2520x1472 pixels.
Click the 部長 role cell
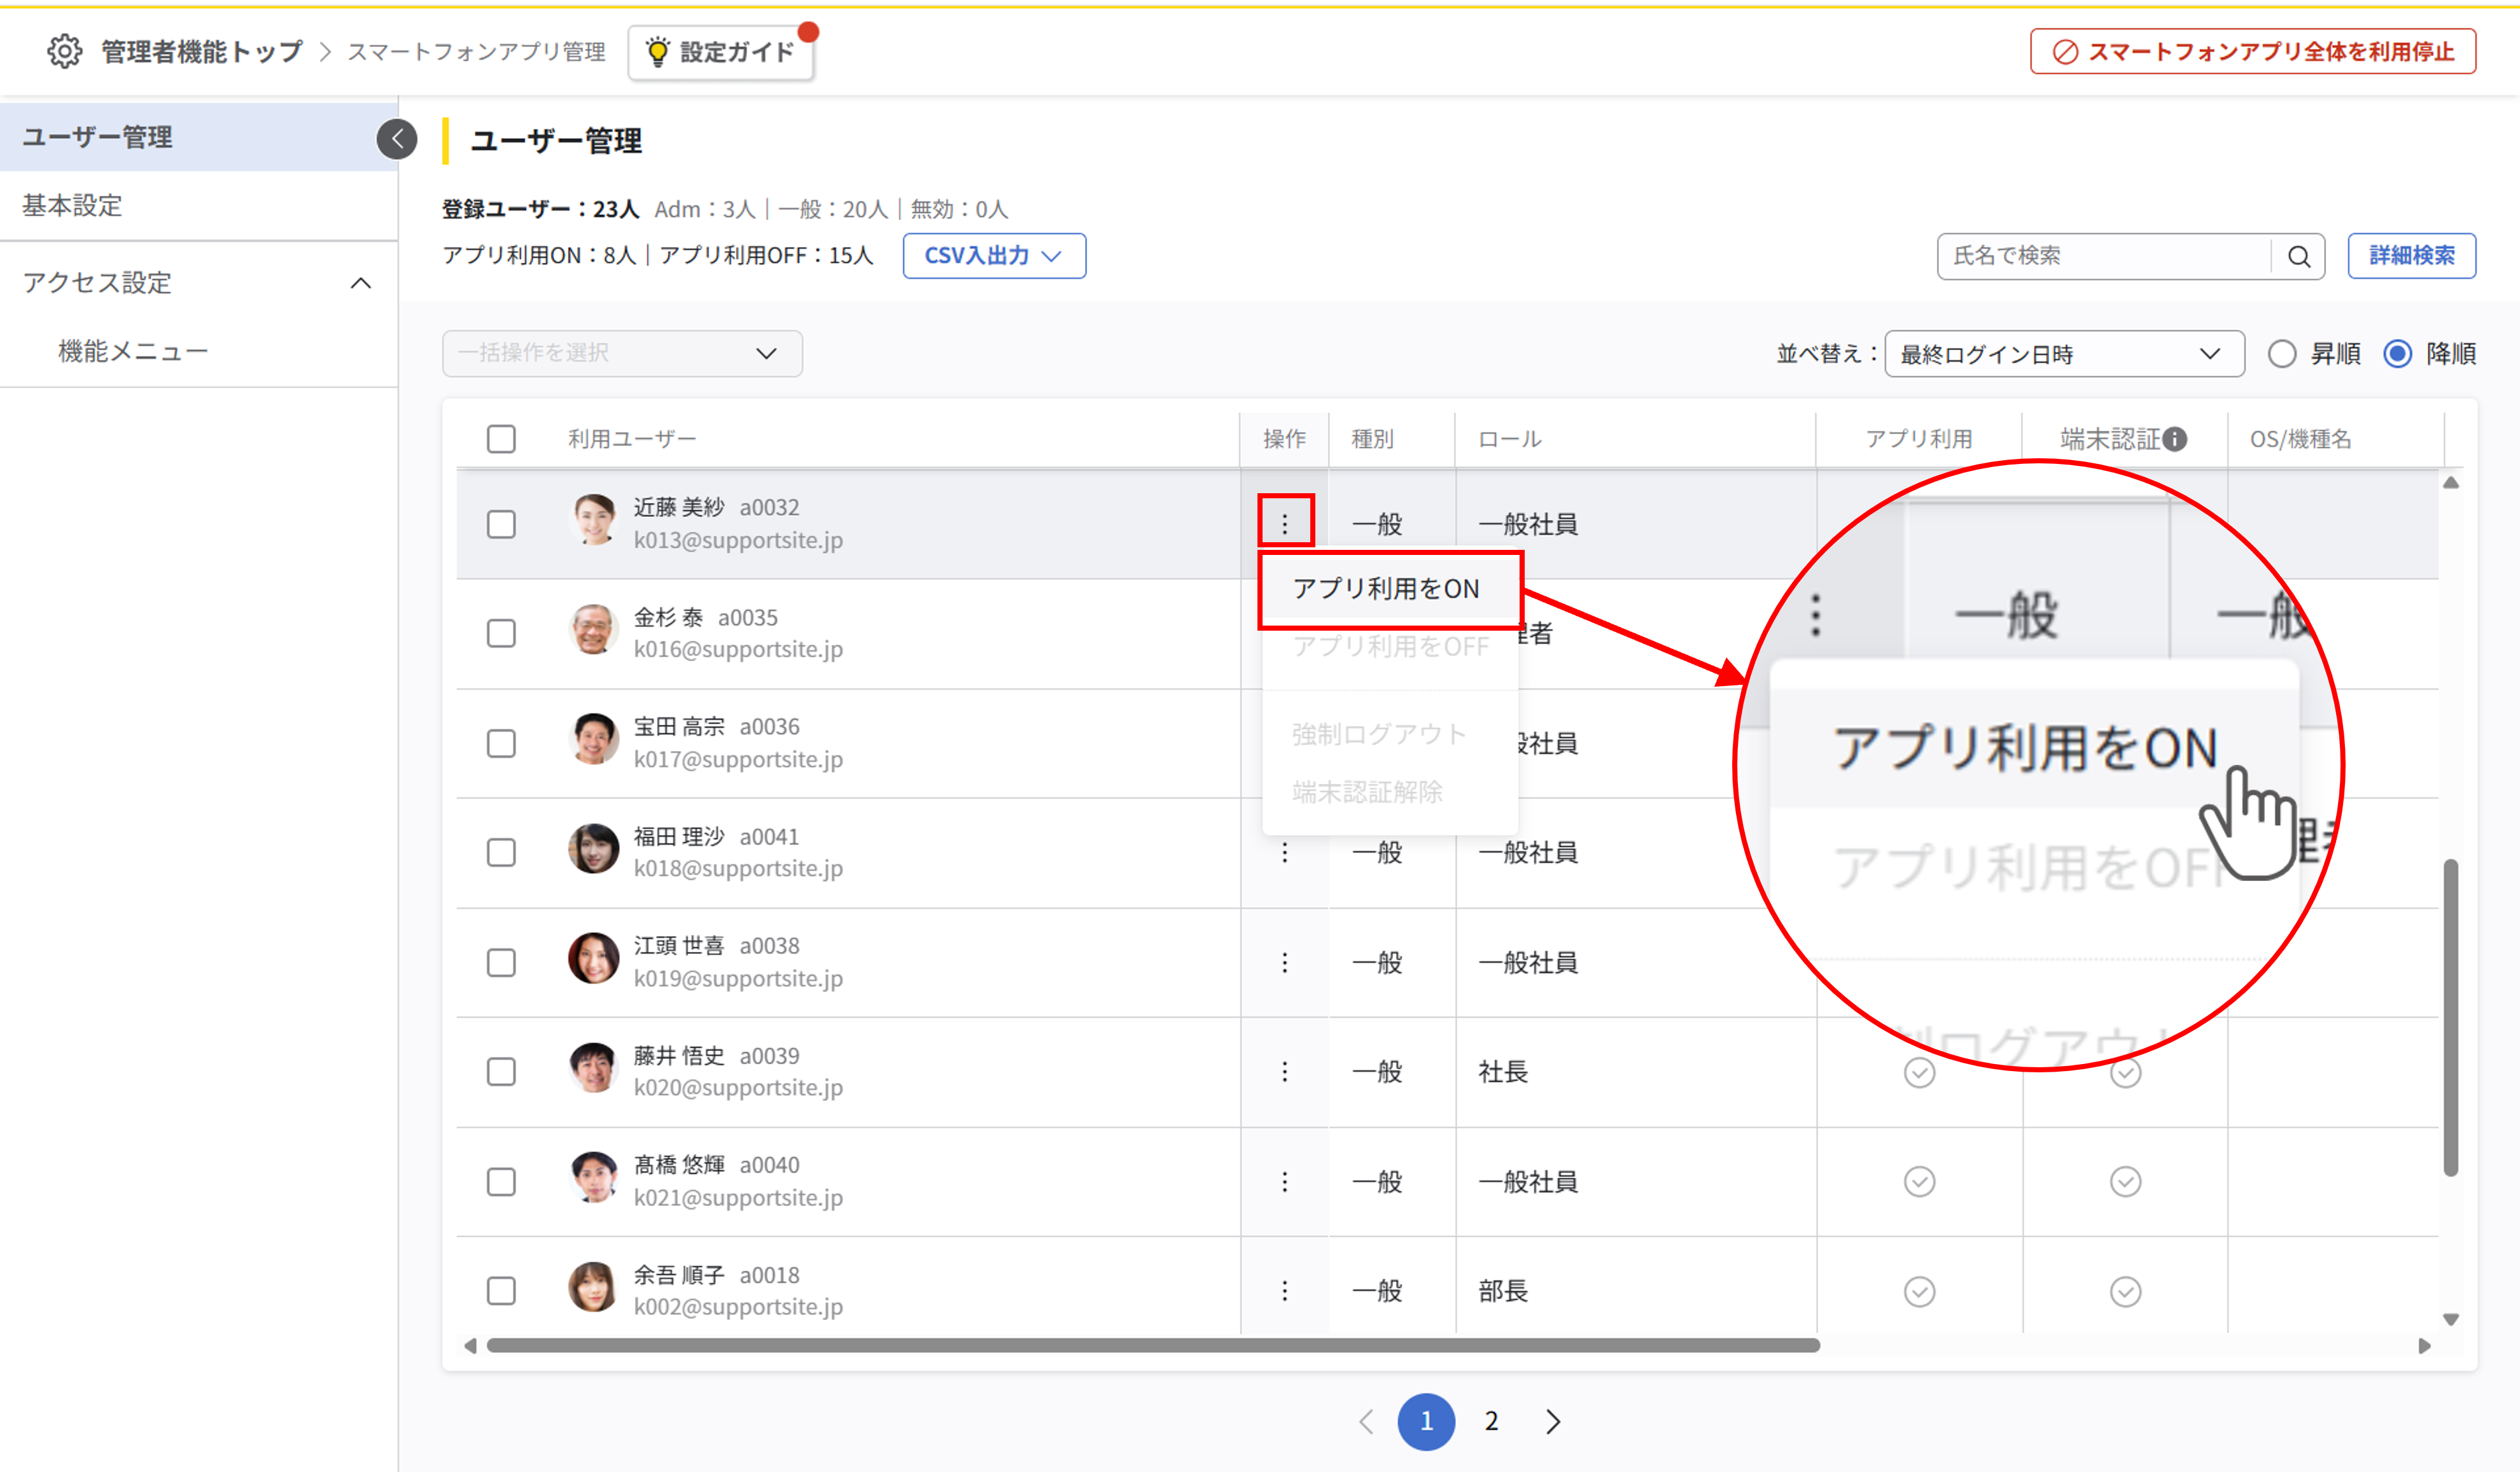pos(1503,1292)
